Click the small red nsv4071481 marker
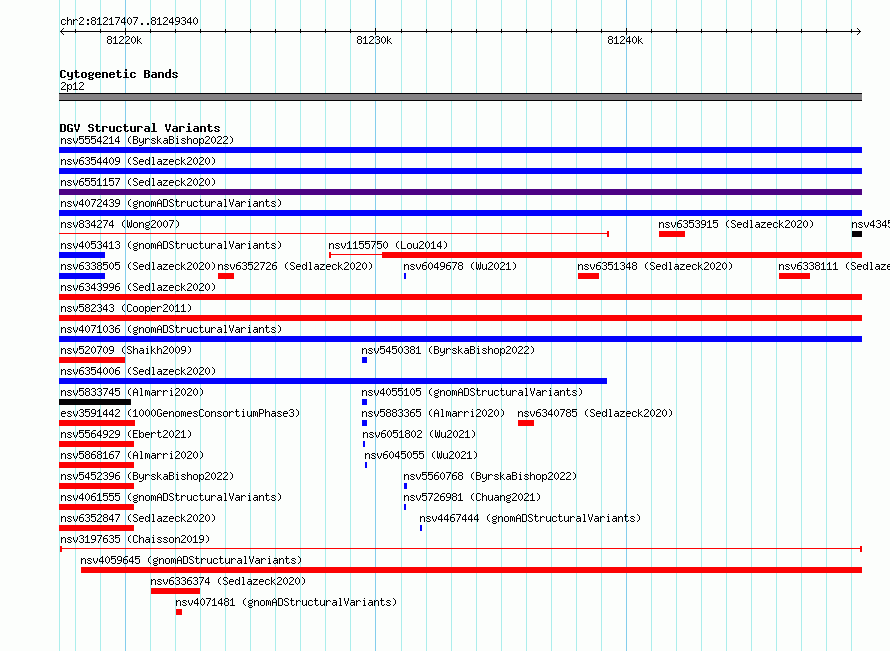Image resolution: width=890 pixels, height=651 pixels. (x=179, y=612)
